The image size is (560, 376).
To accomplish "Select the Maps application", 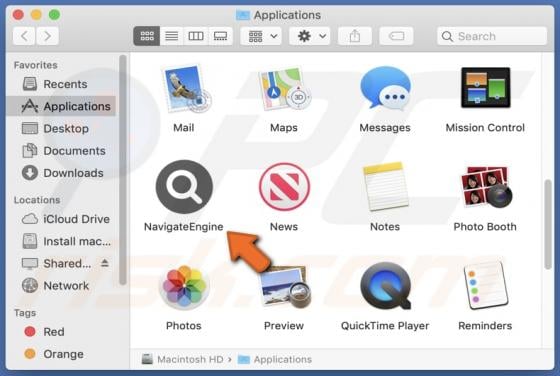I will click(x=285, y=89).
